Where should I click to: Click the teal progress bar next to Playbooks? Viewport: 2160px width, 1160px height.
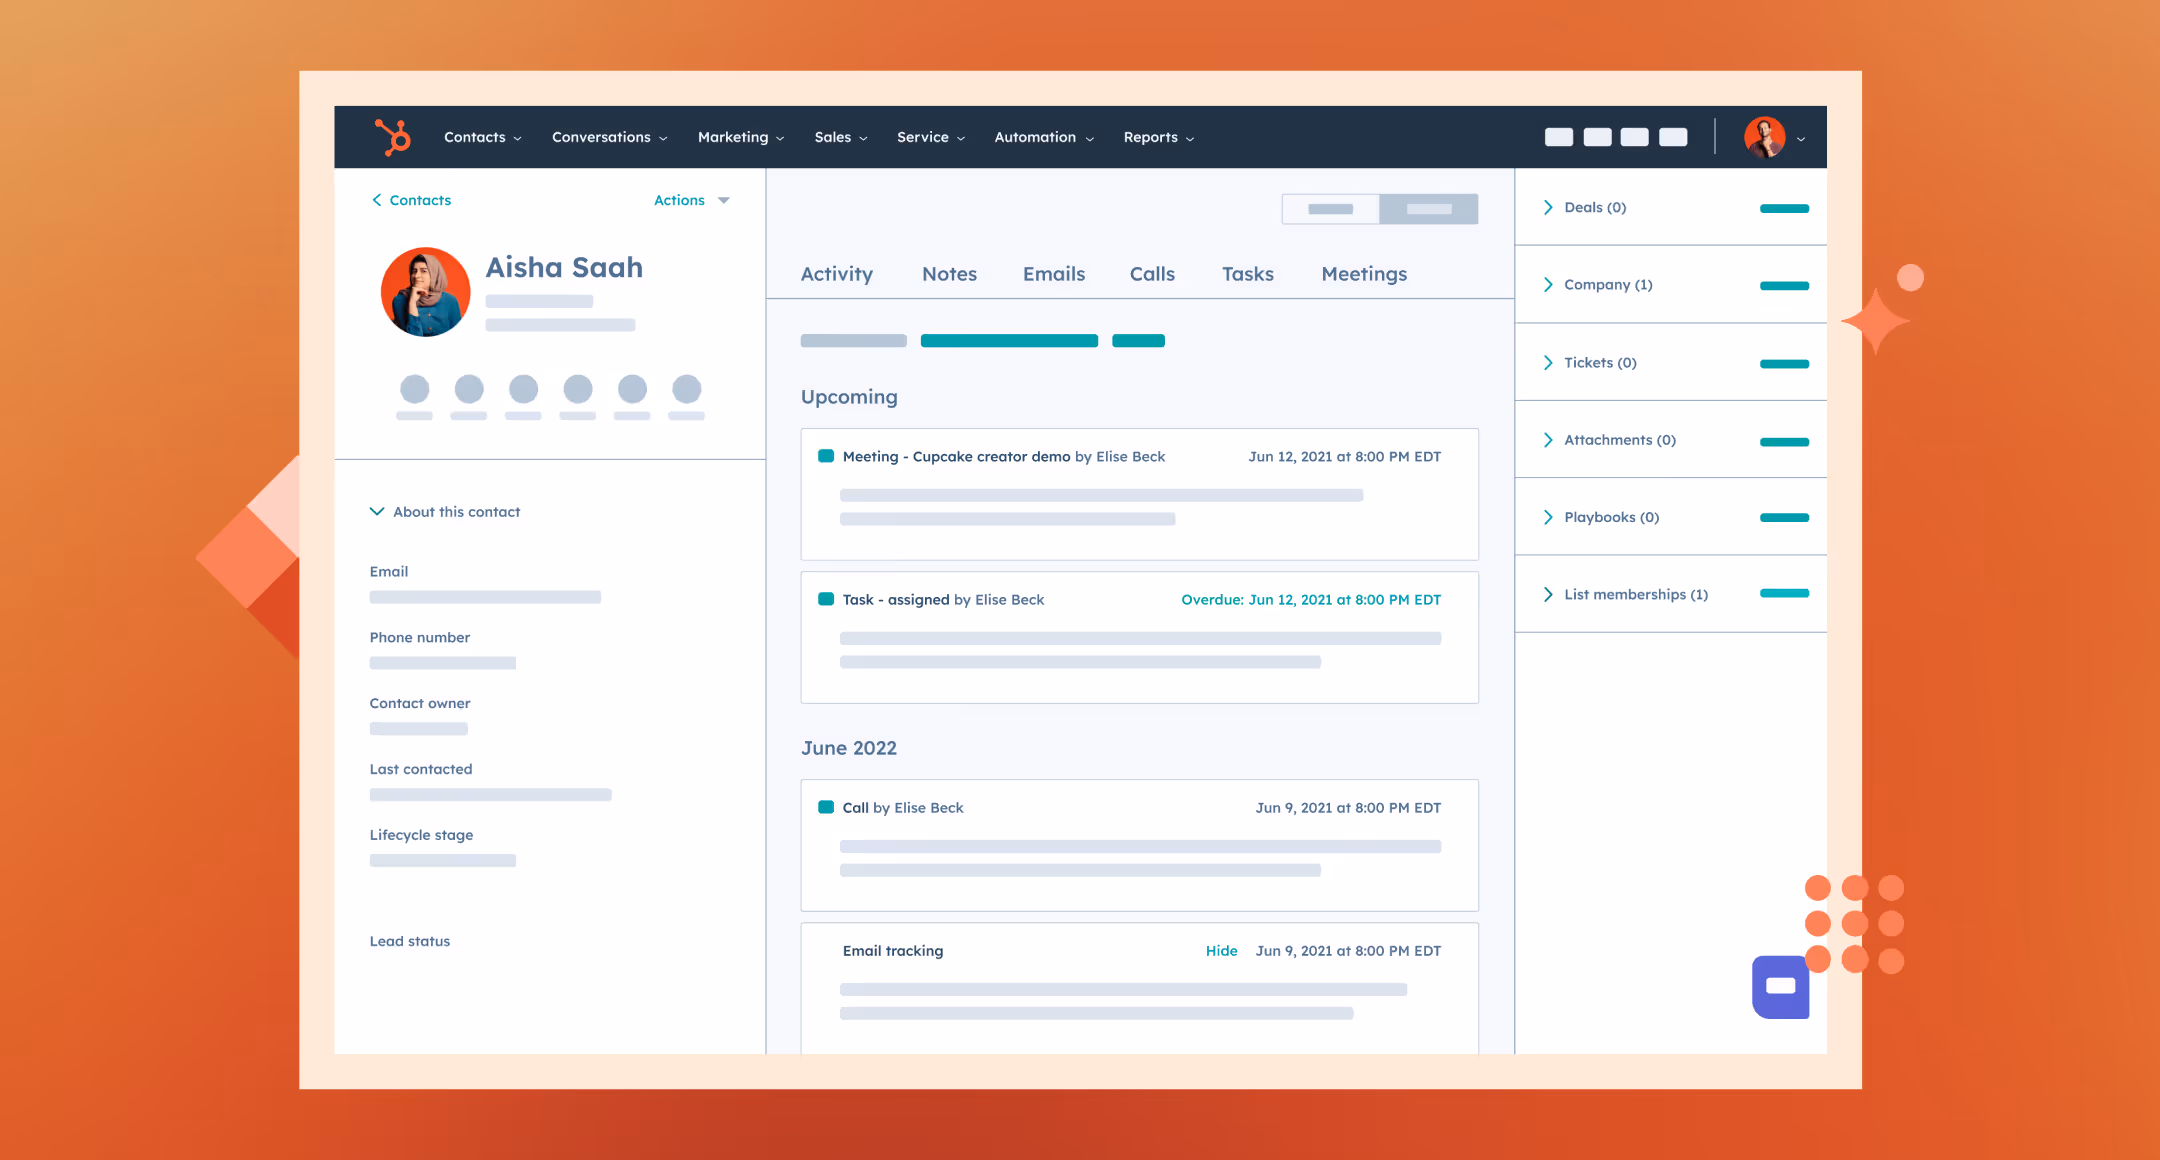[x=1785, y=518]
